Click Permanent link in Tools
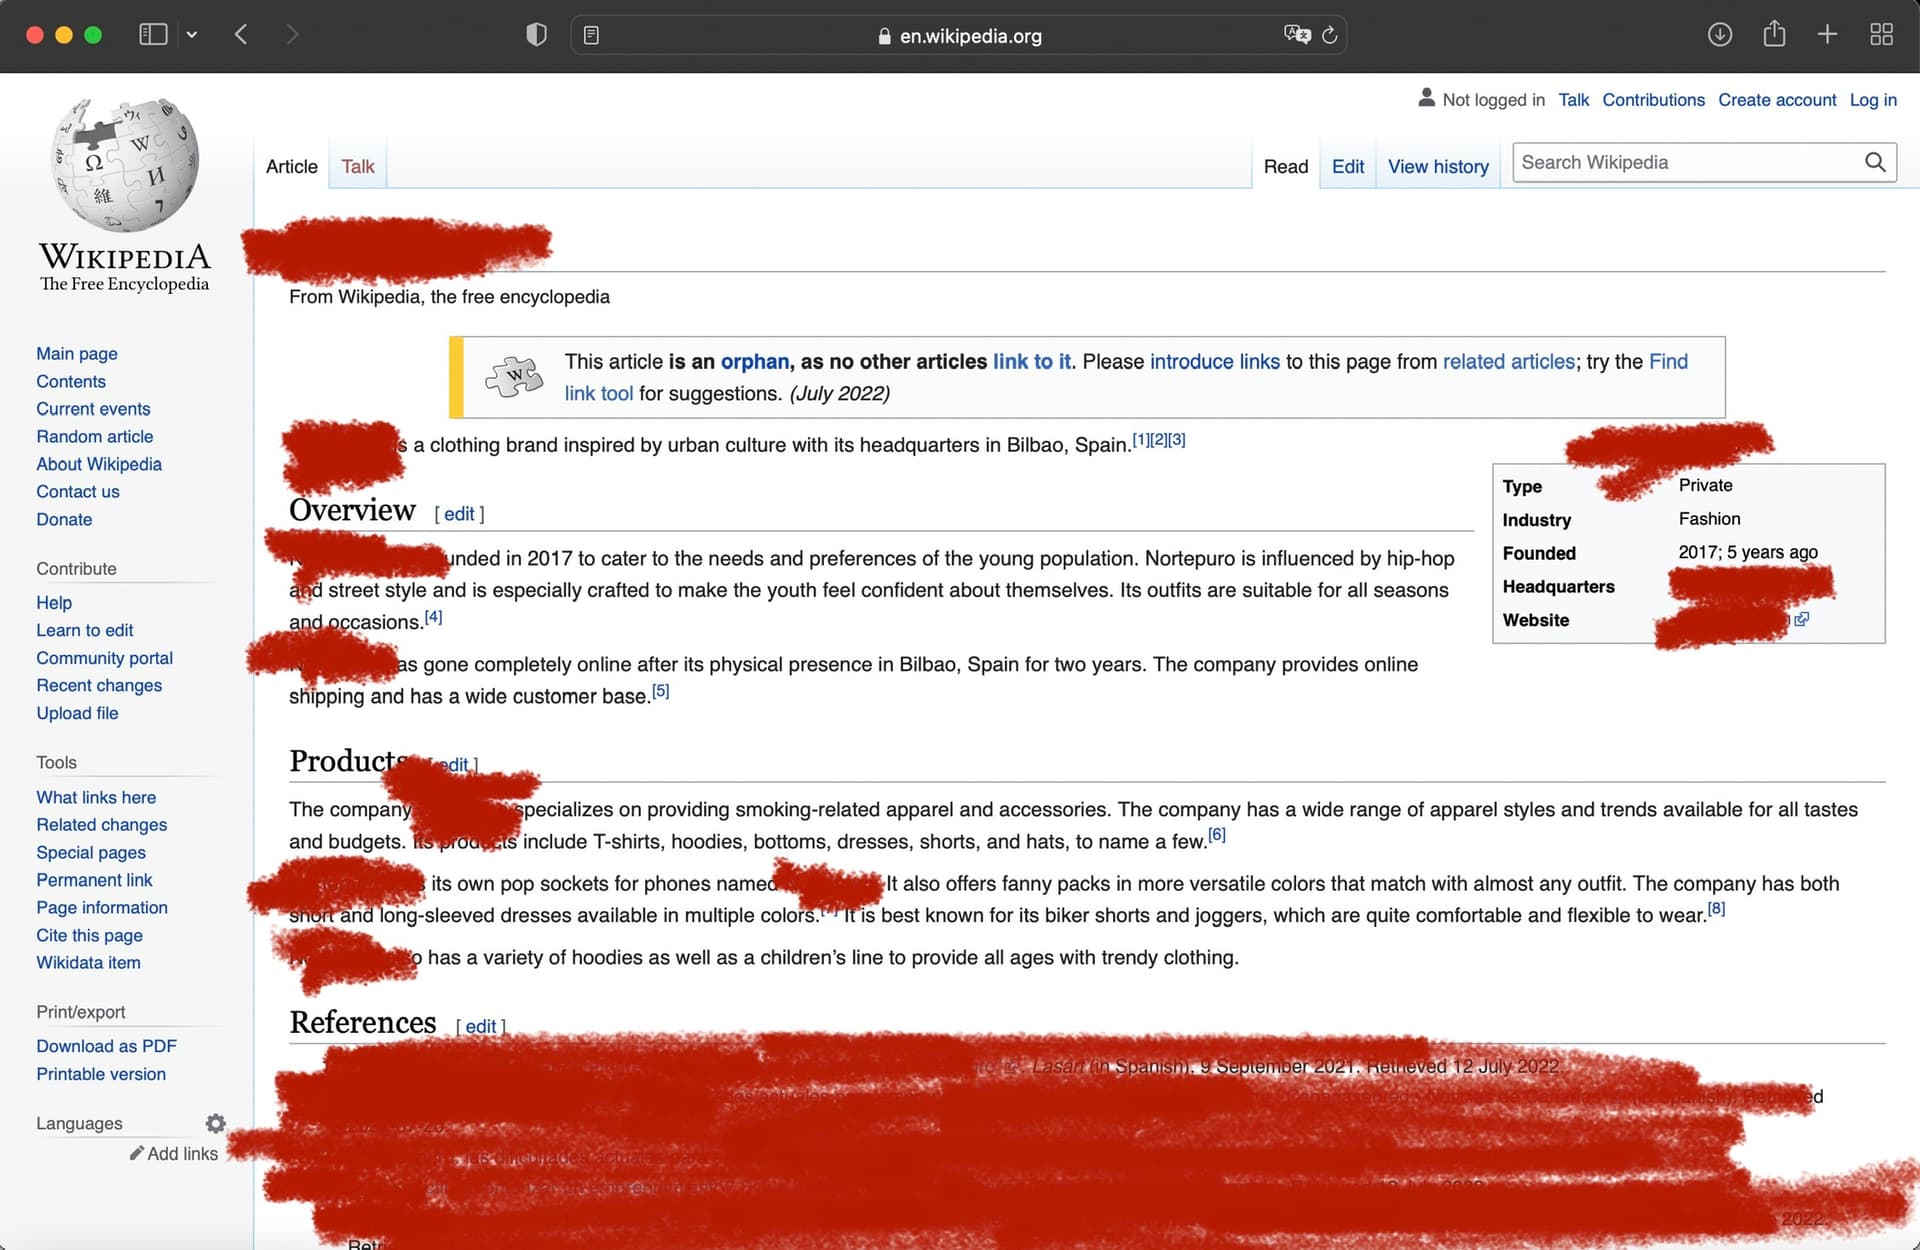1920x1250 pixels. [x=94, y=880]
